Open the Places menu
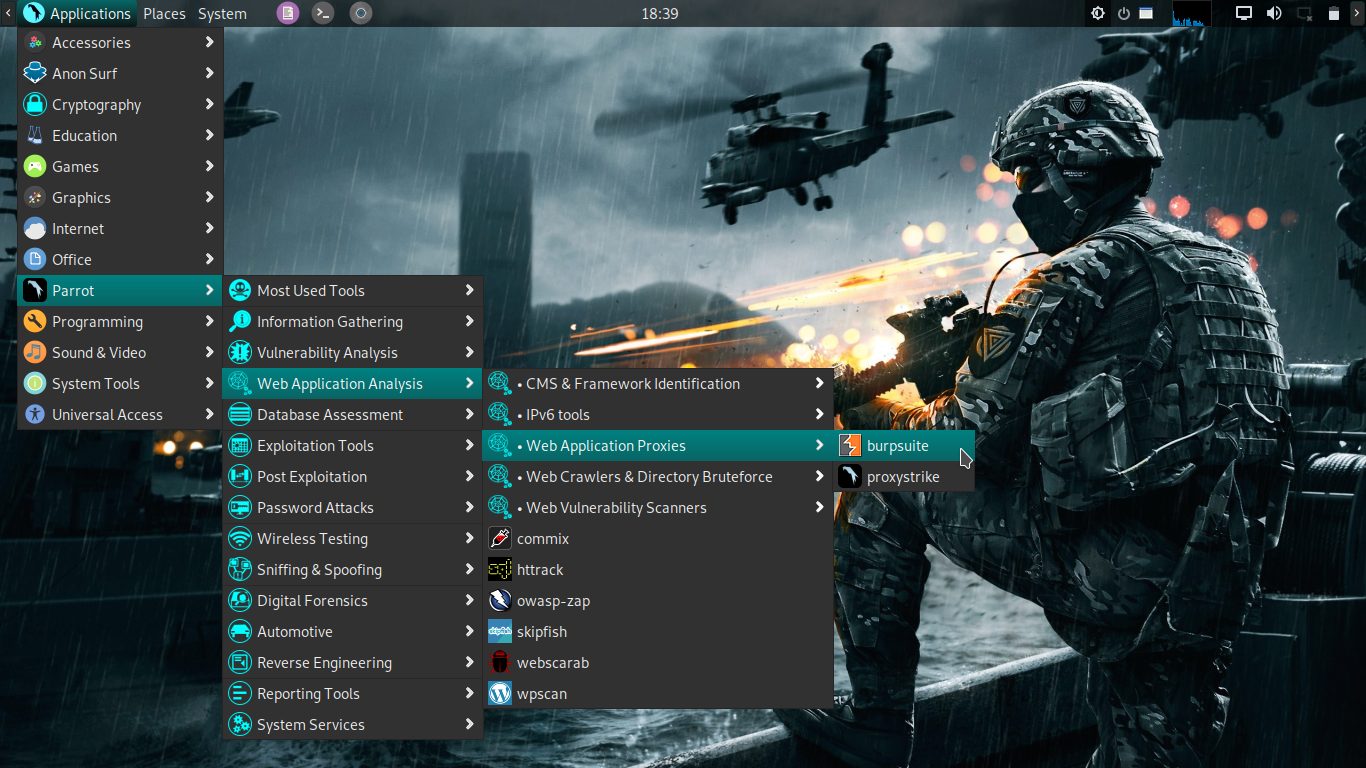Viewport: 1366px width, 768px height. click(163, 13)
